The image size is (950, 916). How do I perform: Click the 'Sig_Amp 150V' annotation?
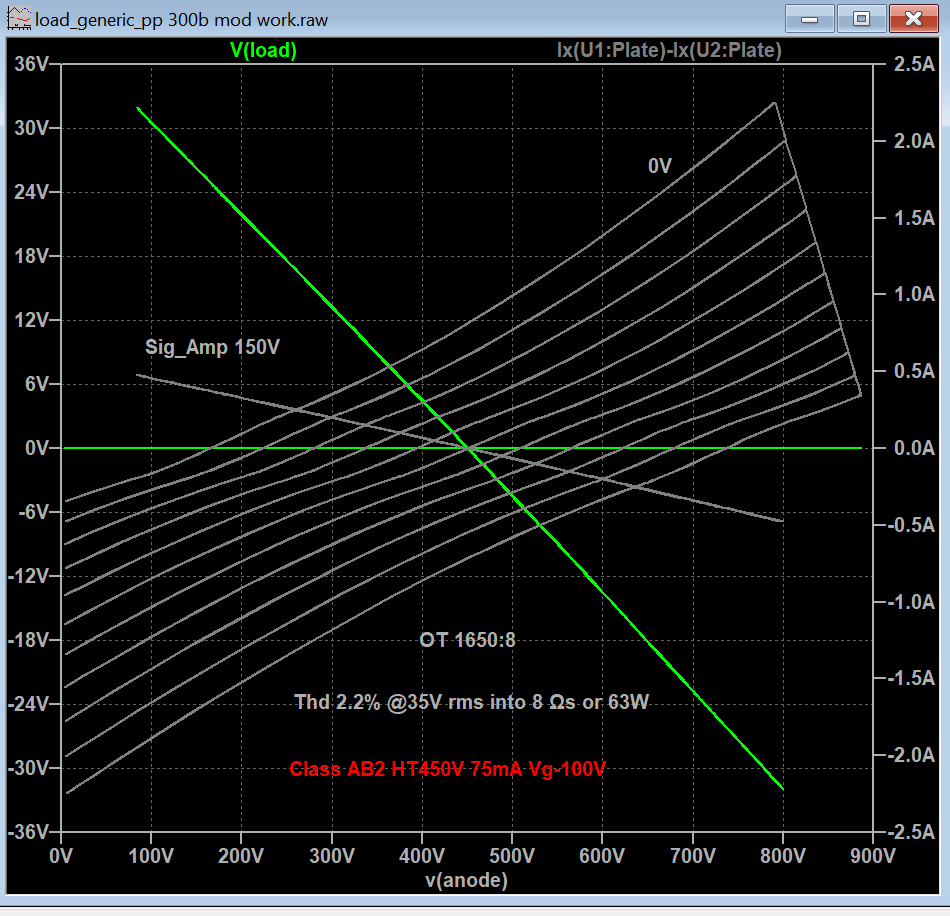[x=212, y=347]
